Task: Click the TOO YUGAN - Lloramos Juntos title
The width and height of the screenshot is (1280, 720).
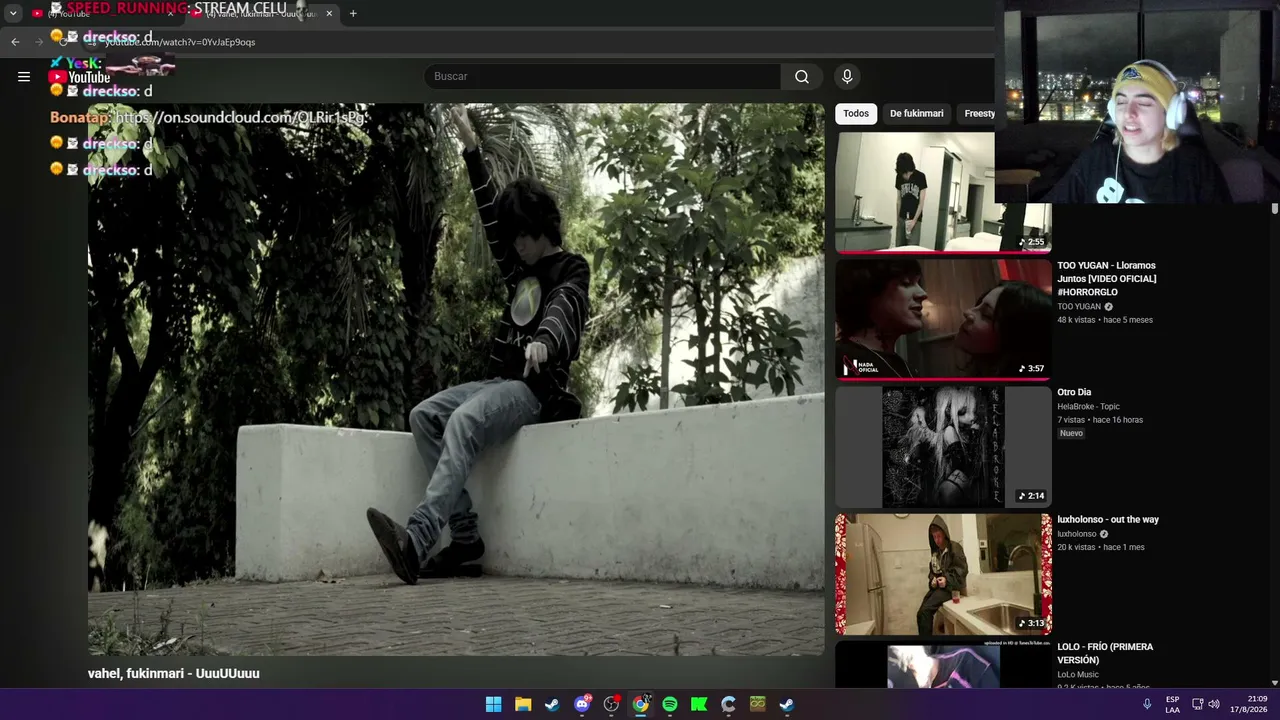Action: [1107, 279]
